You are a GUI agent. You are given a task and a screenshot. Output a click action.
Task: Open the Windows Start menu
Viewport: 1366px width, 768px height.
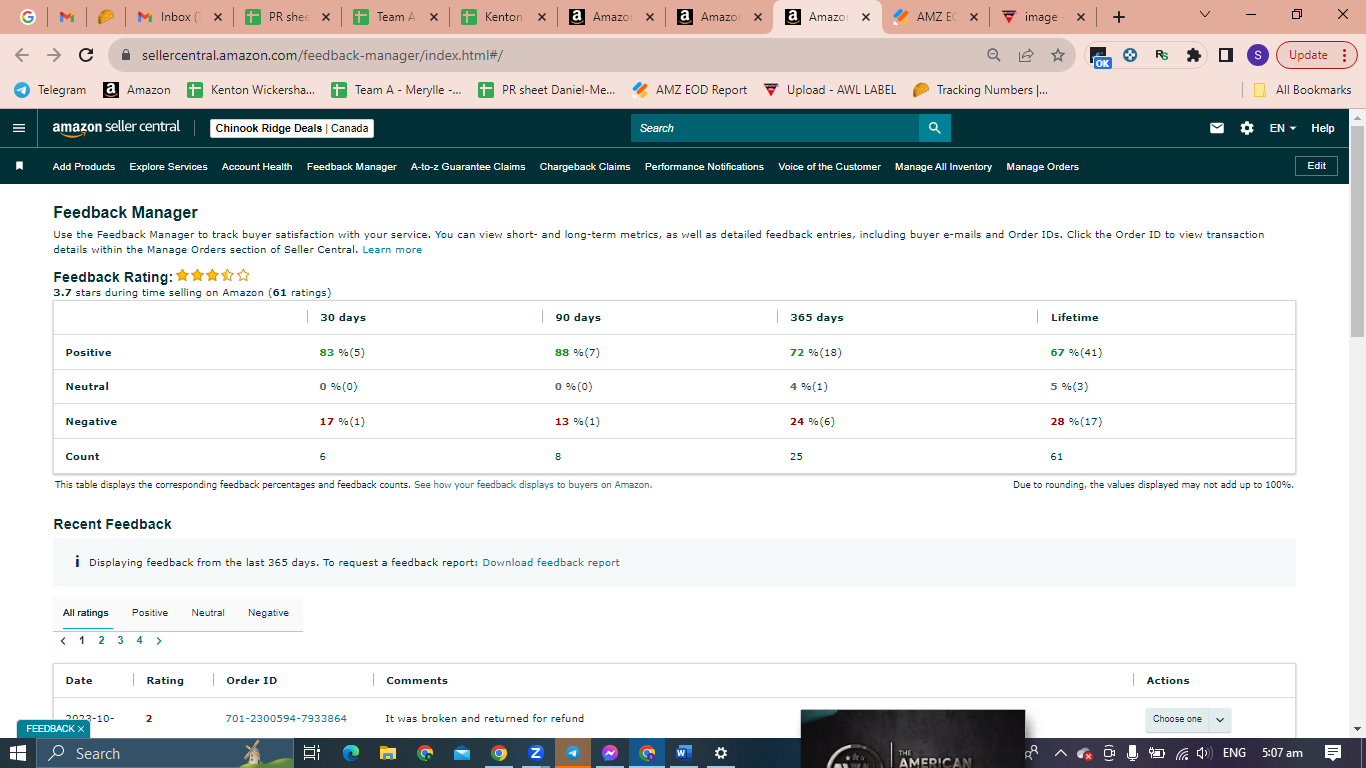[18, 753]
